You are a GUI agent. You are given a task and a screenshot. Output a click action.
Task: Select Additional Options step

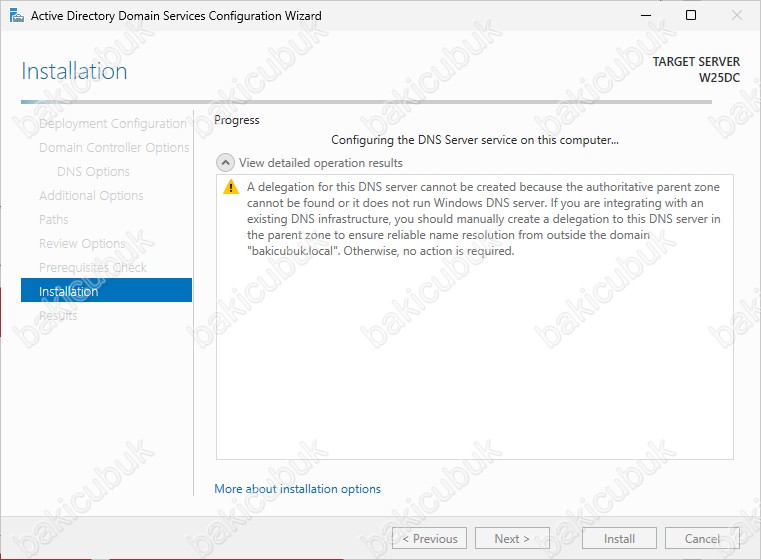(91, 195)
